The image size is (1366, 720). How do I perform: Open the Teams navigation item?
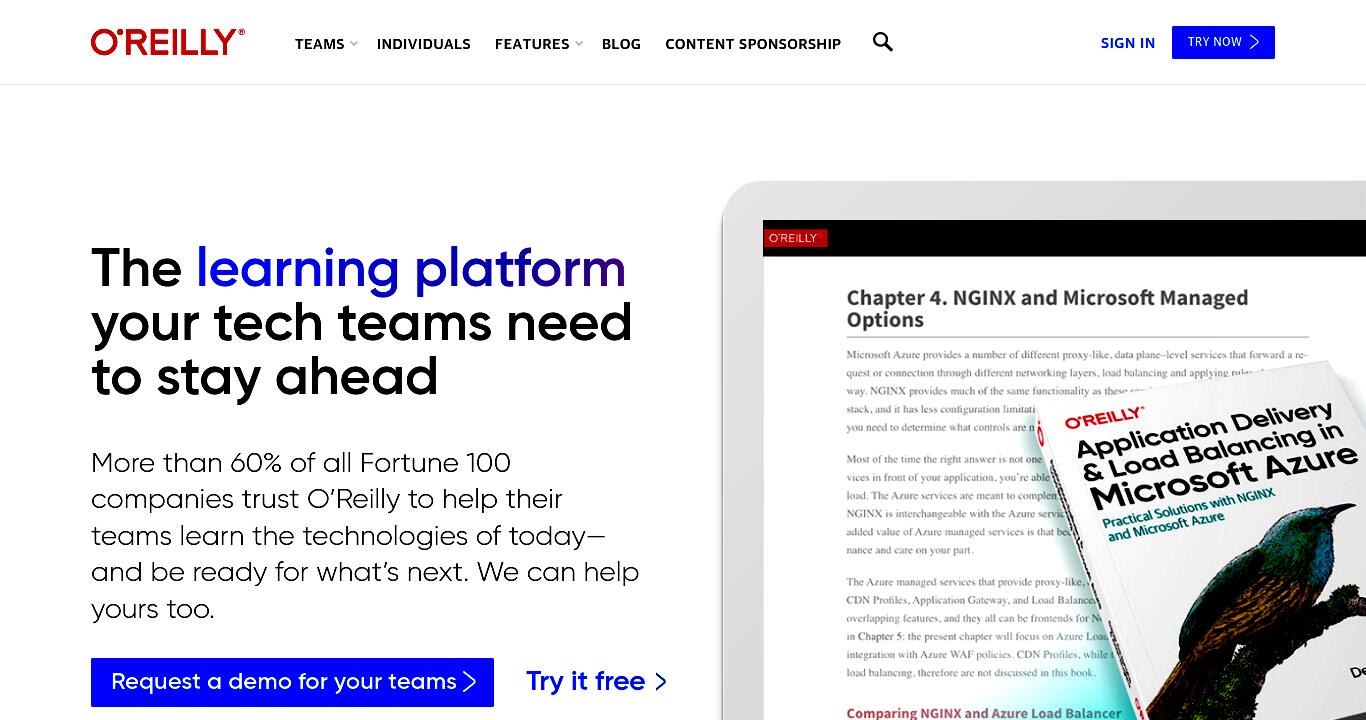point(319,44)
